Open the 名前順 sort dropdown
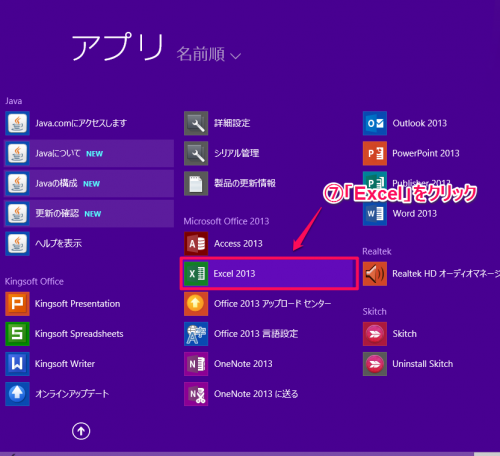The image size is (500, 456). coord(209,54)
